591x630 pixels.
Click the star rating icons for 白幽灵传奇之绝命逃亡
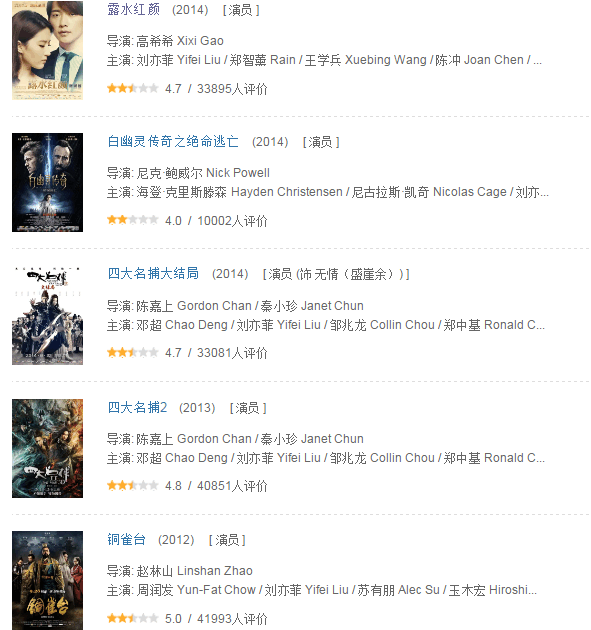click(133, 220)
